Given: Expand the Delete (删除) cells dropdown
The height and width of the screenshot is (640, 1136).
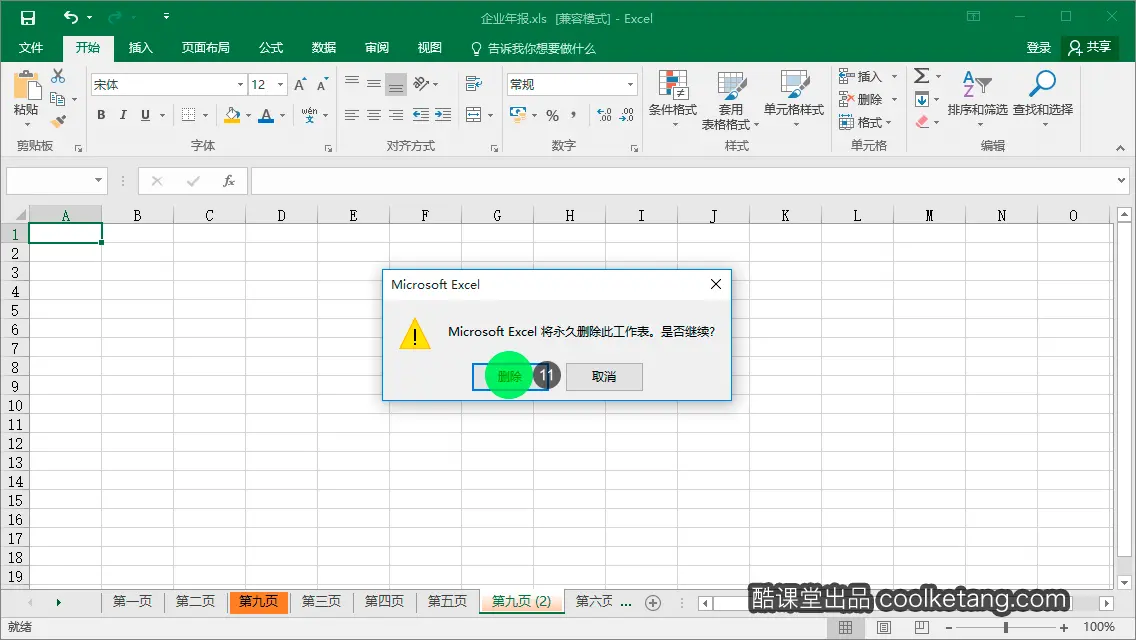Looking at the screenshot, I should pyautogui.click(x=895, y=99).
